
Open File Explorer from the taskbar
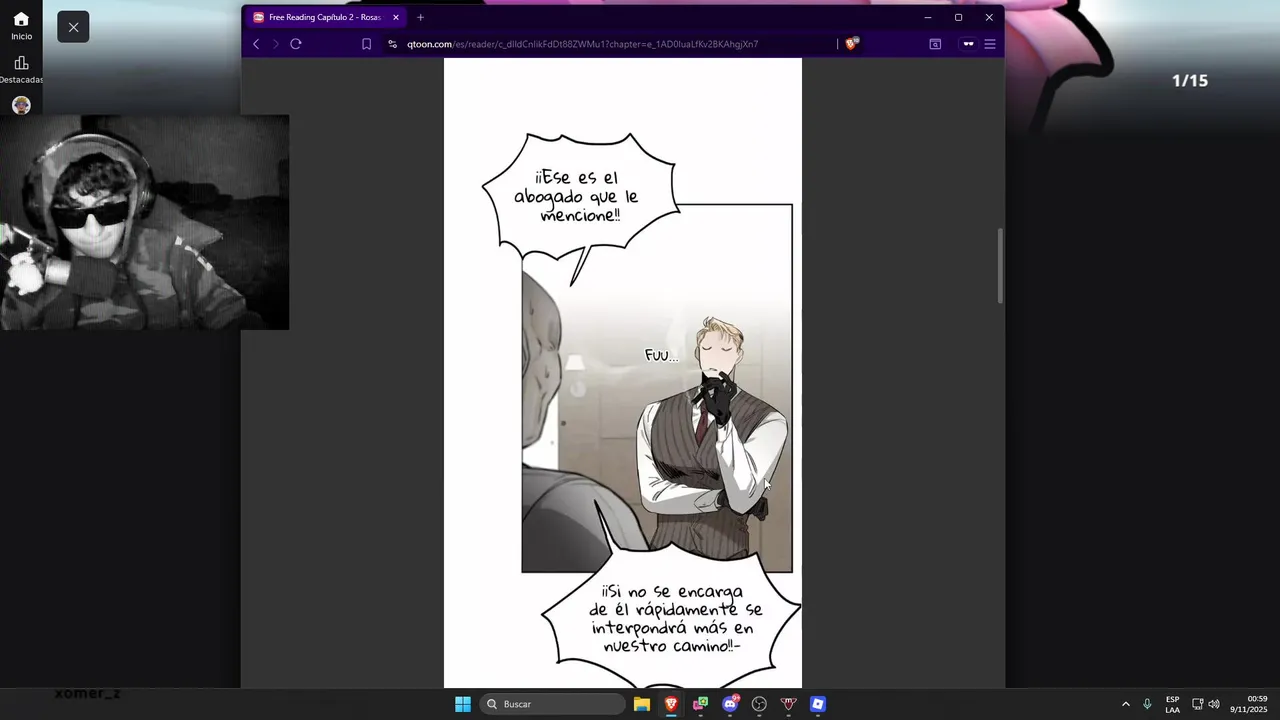tap(642, 704)
